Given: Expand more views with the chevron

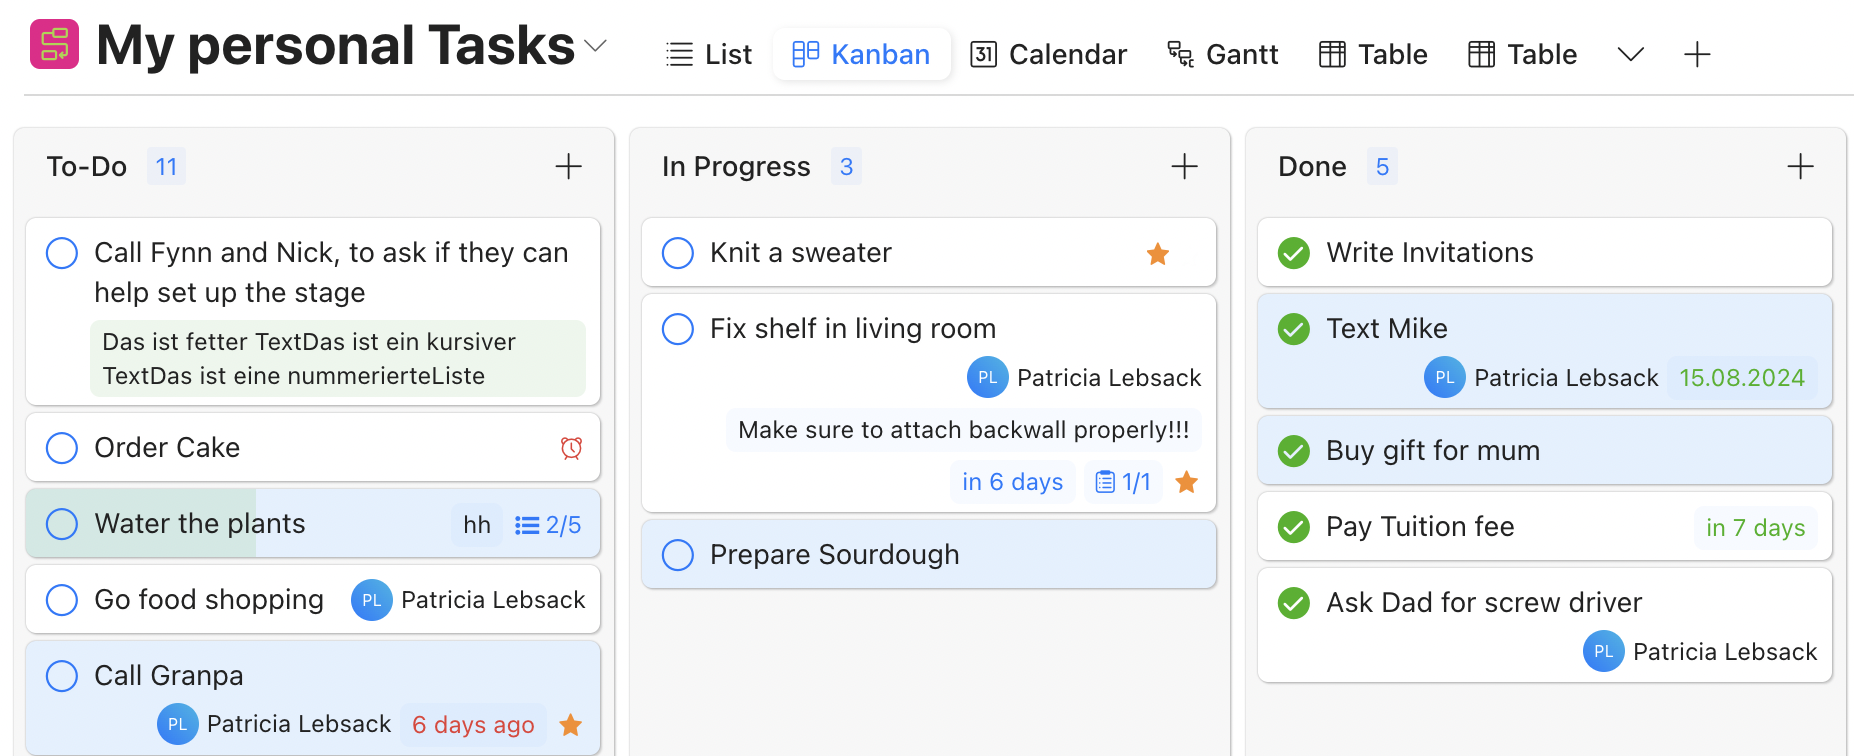Looking at the screenshot, I should (x=1631, y=54).
